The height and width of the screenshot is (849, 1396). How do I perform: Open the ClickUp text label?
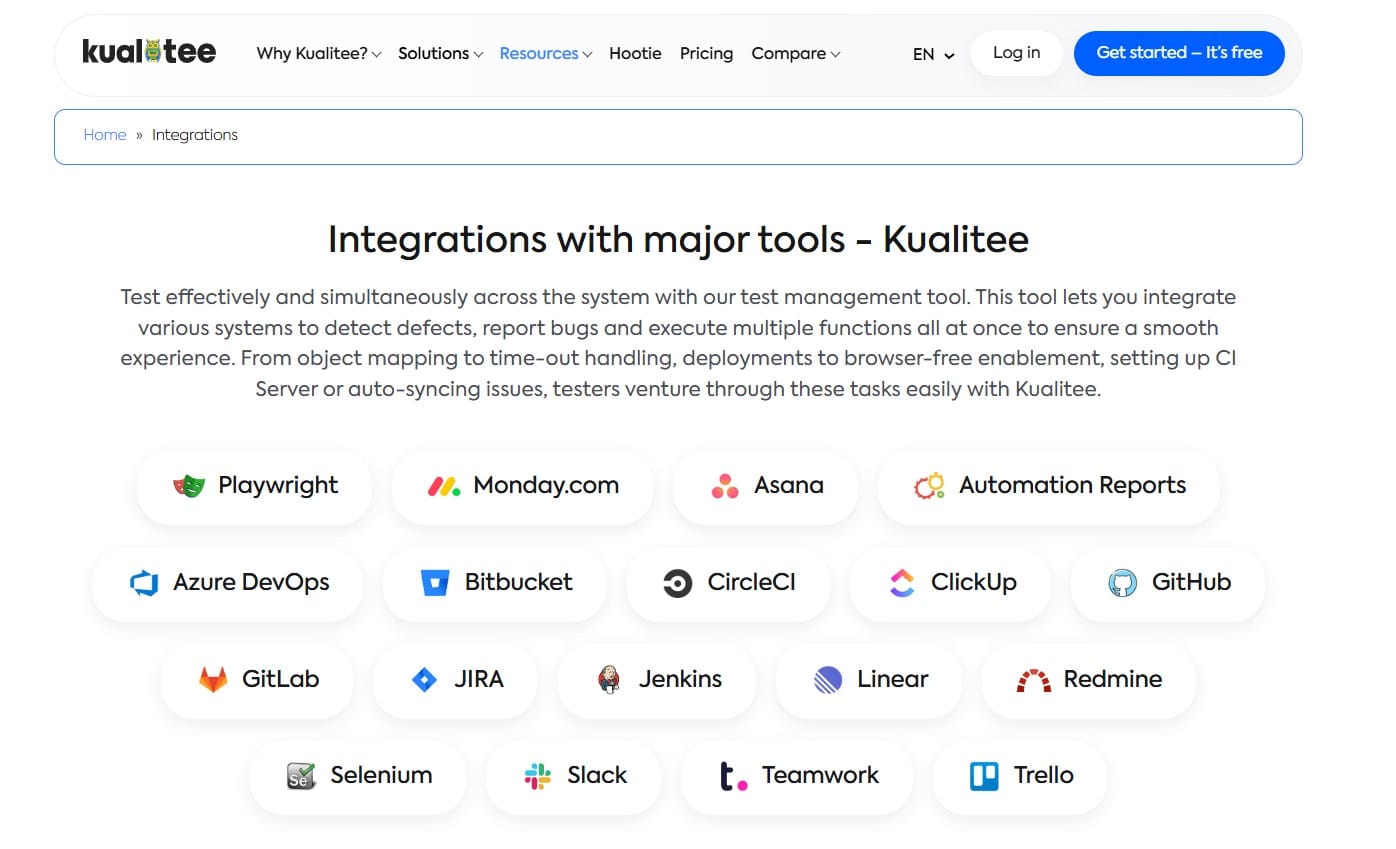(x=973, y=583)
